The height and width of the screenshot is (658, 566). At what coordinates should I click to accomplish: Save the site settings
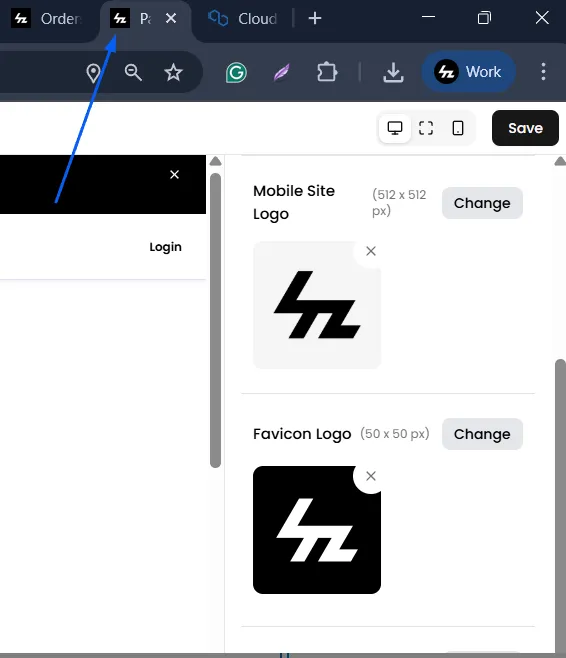pos(525,128)
